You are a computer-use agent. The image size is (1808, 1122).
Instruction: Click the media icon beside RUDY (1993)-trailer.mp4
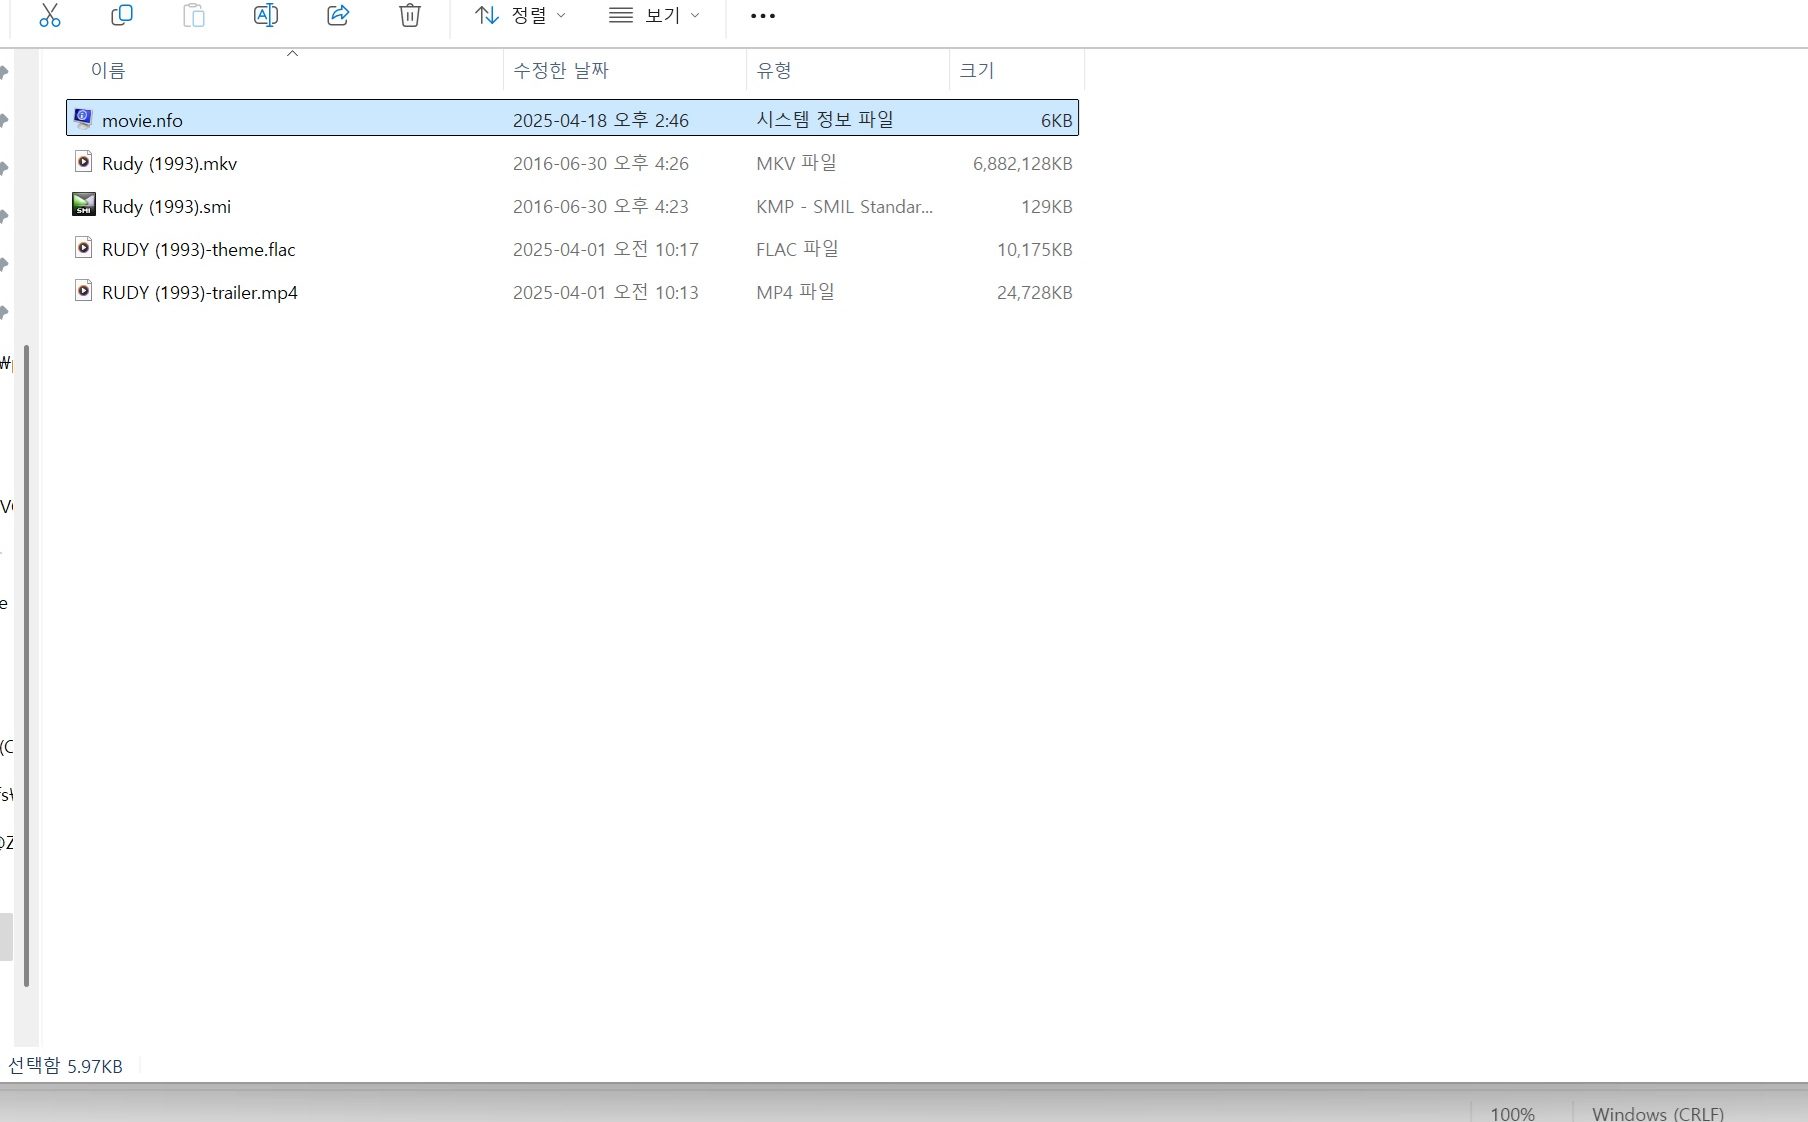click(x=83, y=291)
